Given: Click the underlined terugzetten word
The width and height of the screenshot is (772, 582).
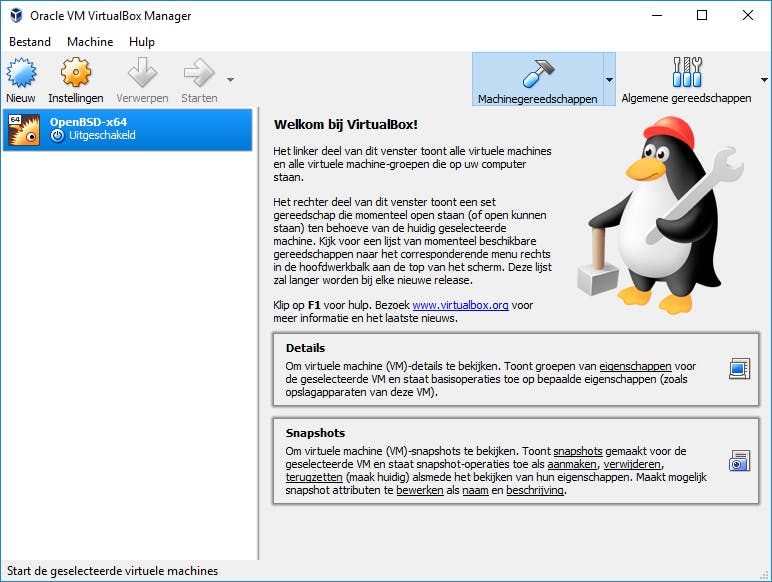Looking at the screenshot, I should [x=314, y=478].
